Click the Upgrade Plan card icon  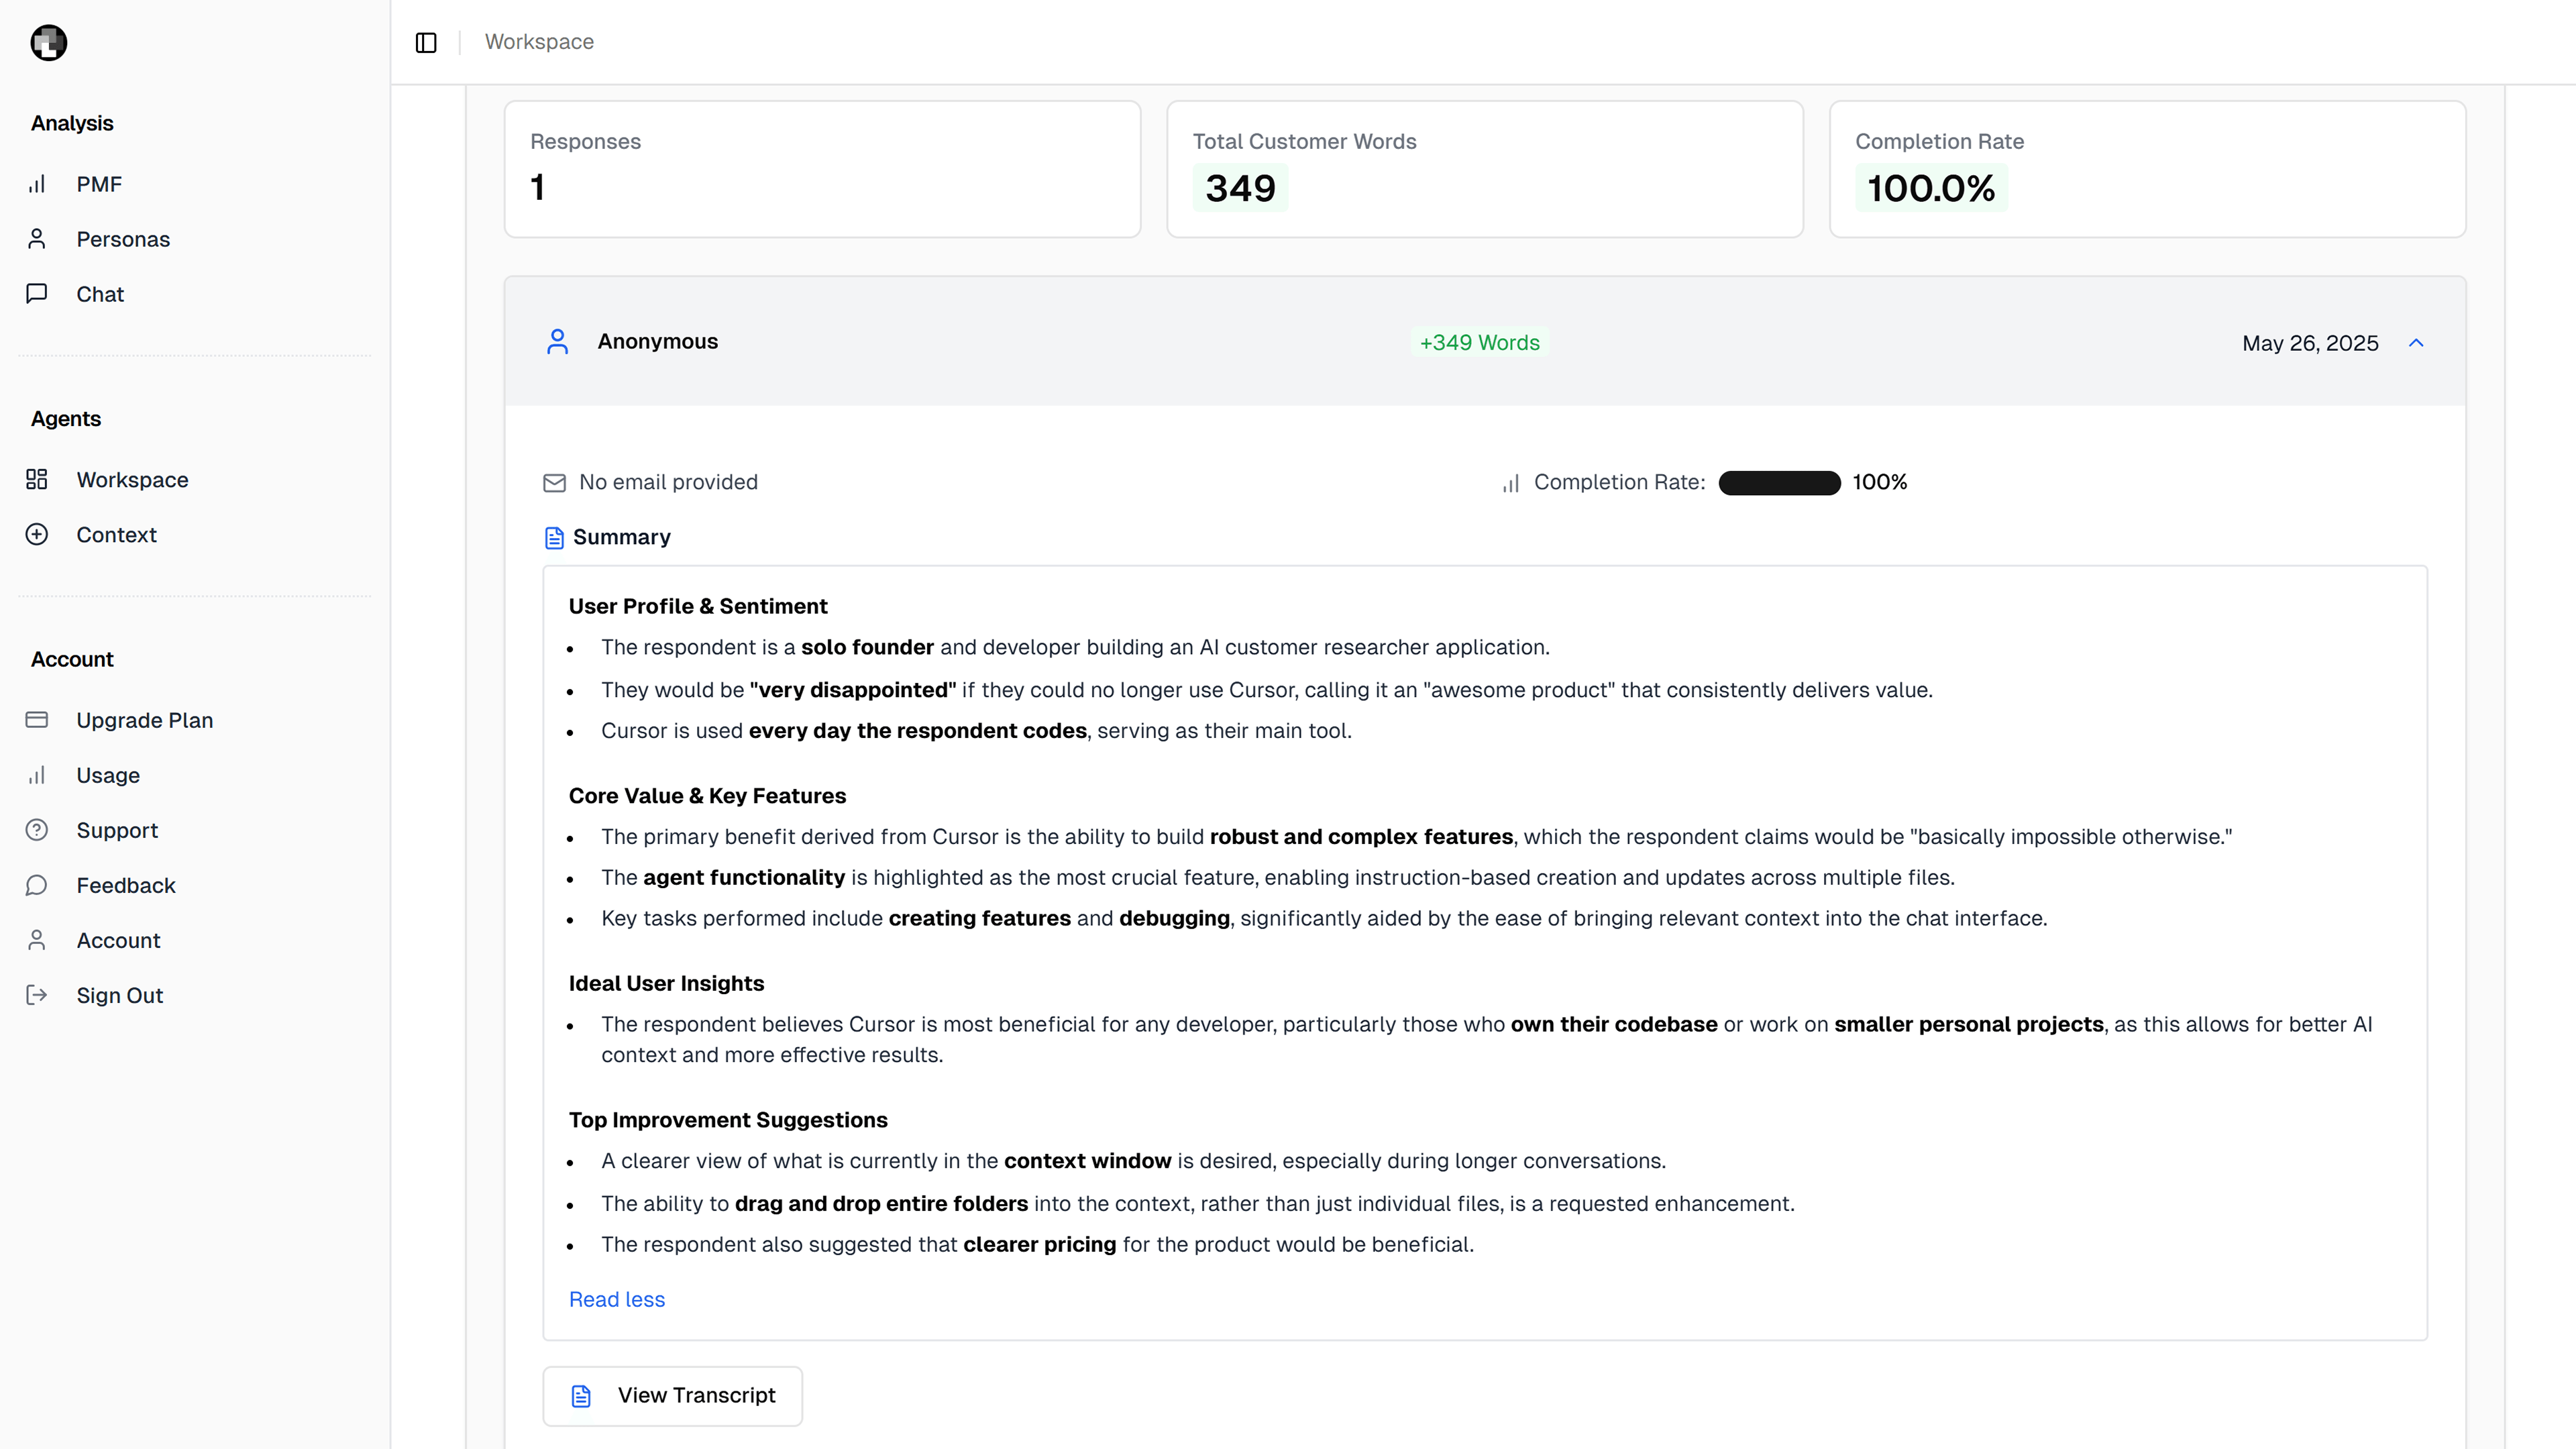pyautogui.click(x=37, y=720)
